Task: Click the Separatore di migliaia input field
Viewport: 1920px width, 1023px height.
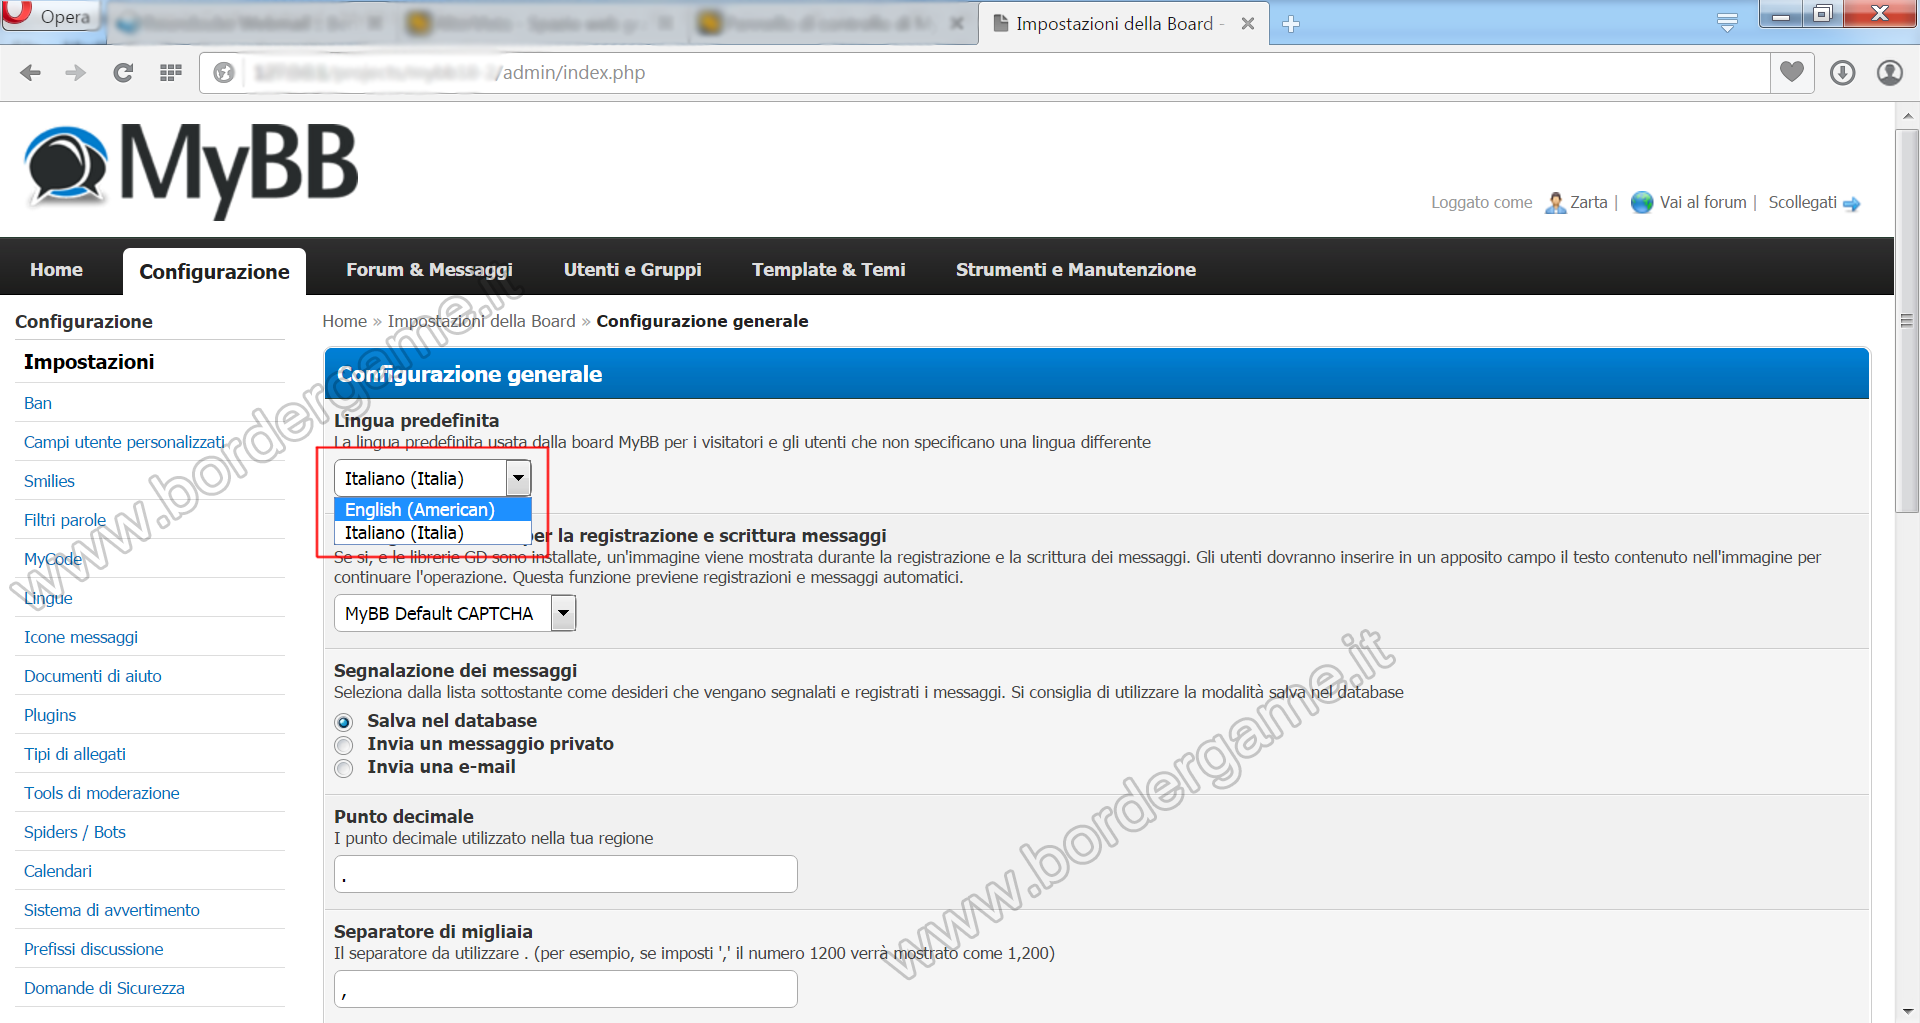Action: click(566, 989)
